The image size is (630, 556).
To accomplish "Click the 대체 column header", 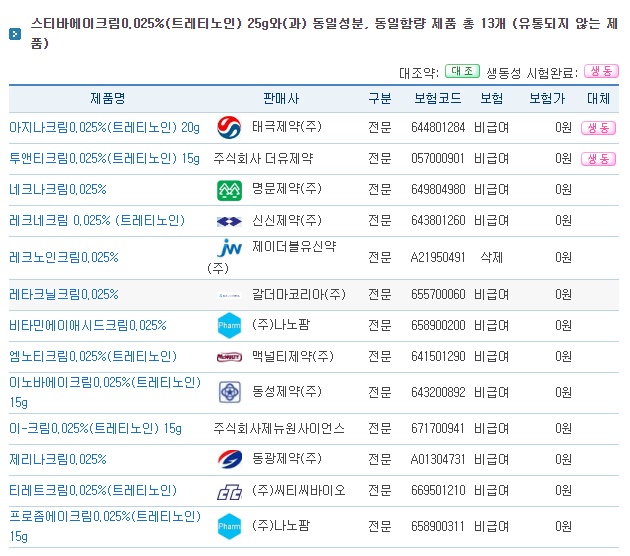I will tap(598, 98).
